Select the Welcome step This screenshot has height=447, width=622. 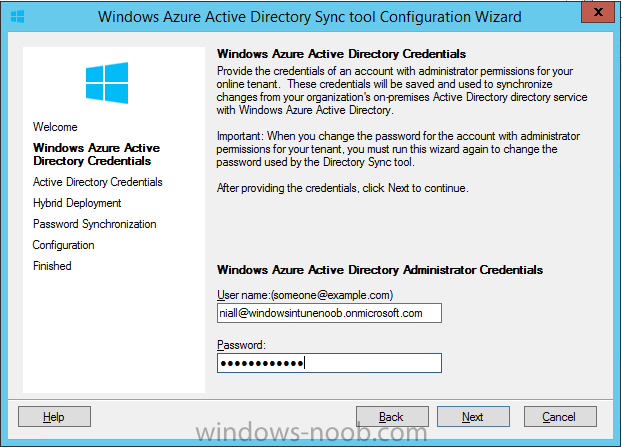tap(55, 127)
